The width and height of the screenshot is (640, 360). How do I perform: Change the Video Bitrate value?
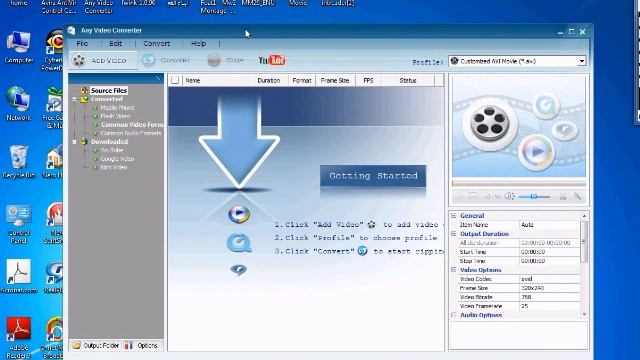549,297
